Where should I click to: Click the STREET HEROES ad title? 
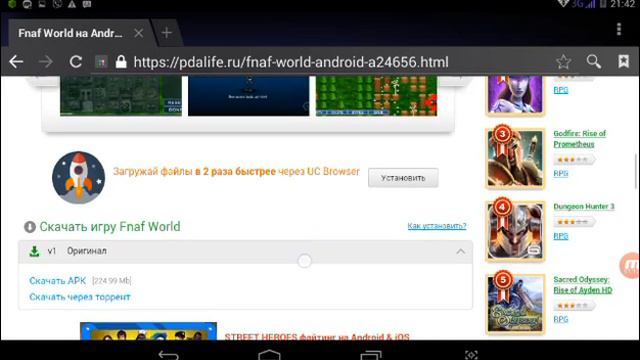click(x=317, y=337)
